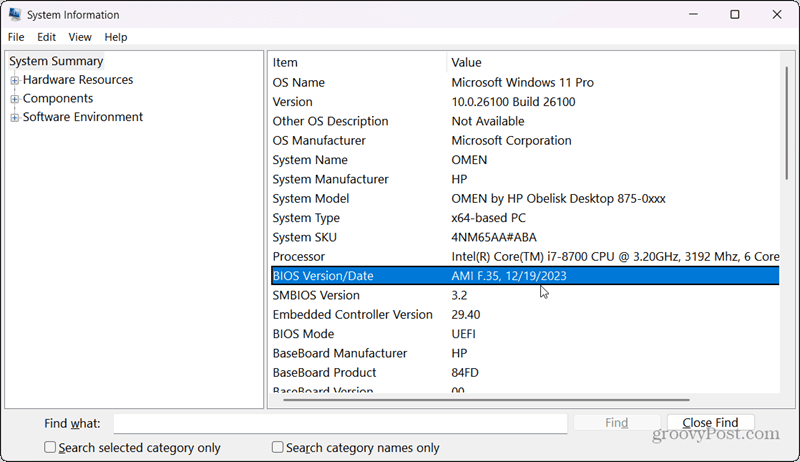
Task: Select the System Model row
Action: tap(525, 198)
